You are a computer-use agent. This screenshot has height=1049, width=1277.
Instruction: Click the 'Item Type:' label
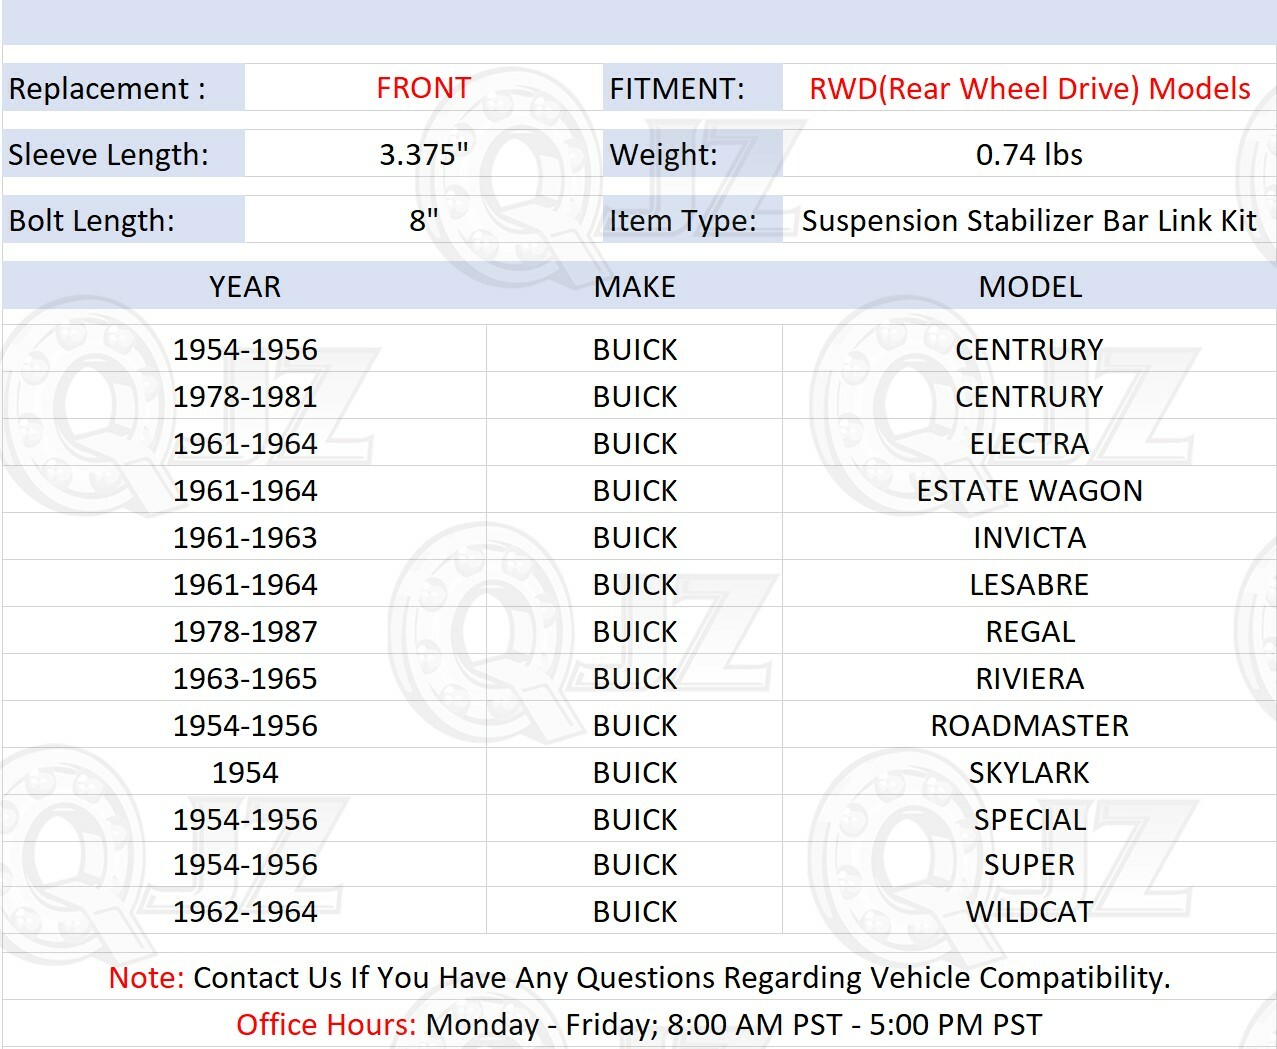pyautogui.click(x=682, y=220)
